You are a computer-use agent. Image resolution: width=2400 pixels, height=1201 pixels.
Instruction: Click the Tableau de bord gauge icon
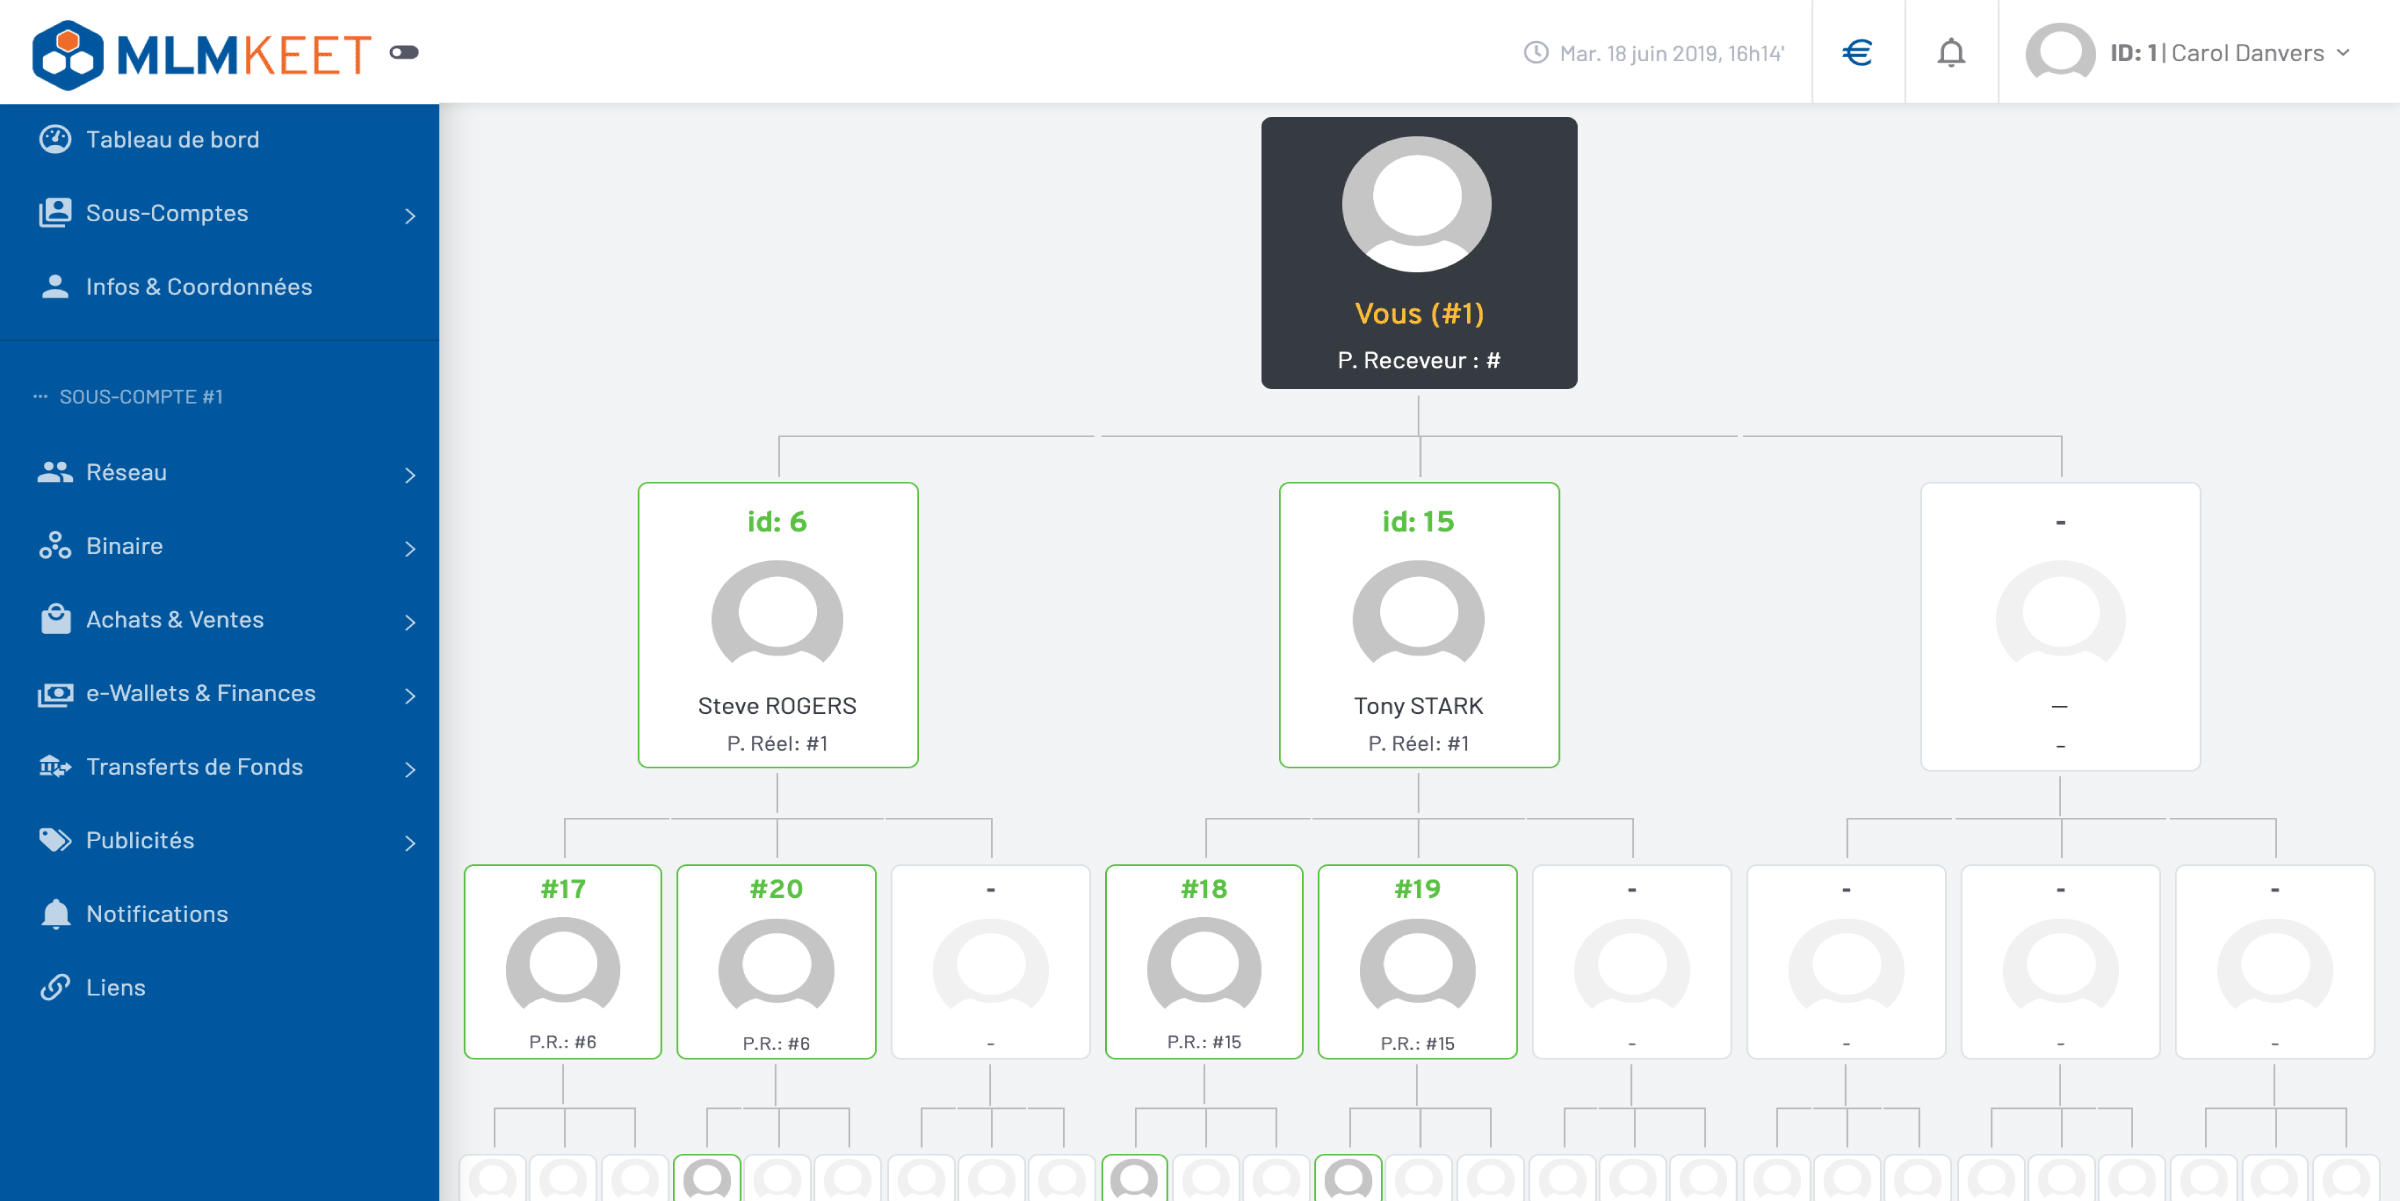[x=55, y=139]
